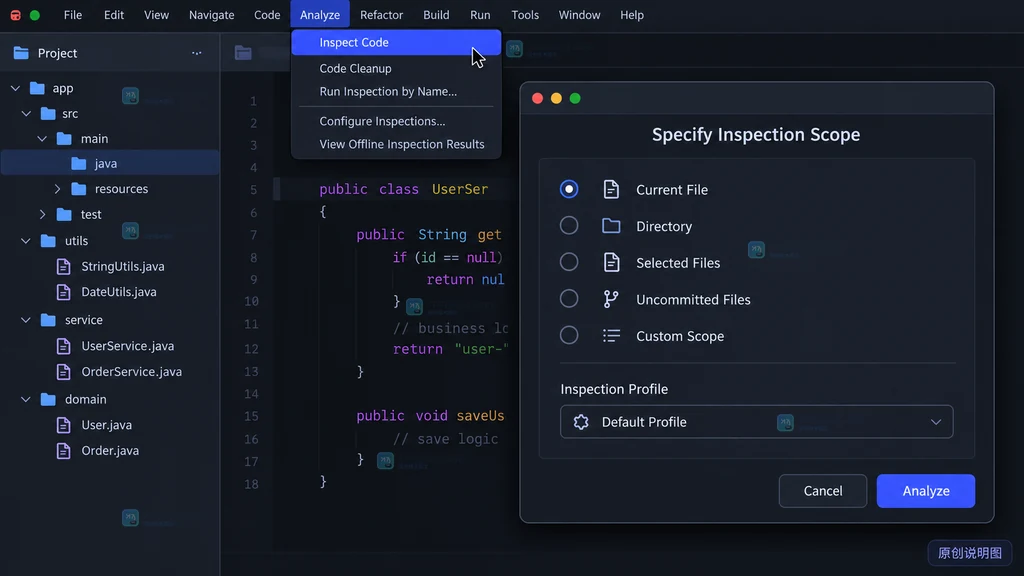The image size is (1024, 576).
Task: Click the src folder icon
Action: [48, 114]
